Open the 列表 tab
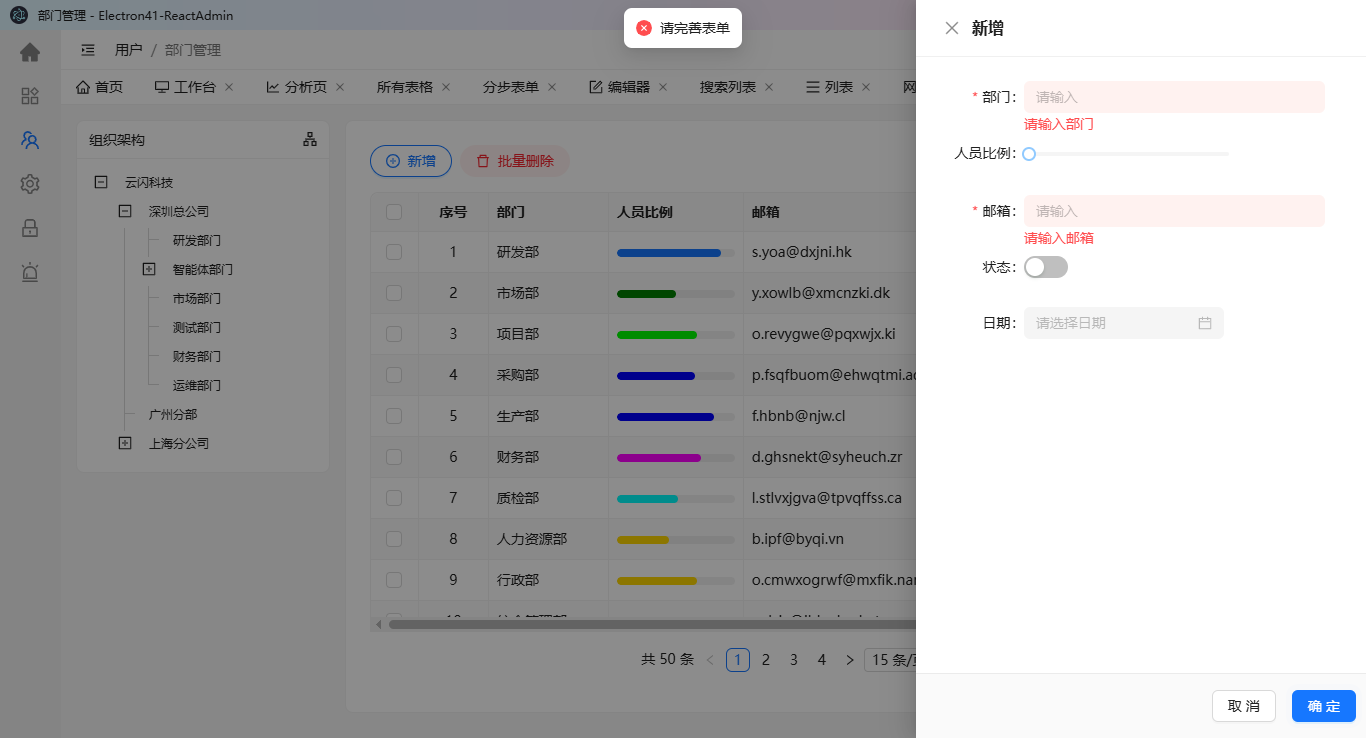The height and width of the screenshot is (738, 1366). tap(830, 87)
